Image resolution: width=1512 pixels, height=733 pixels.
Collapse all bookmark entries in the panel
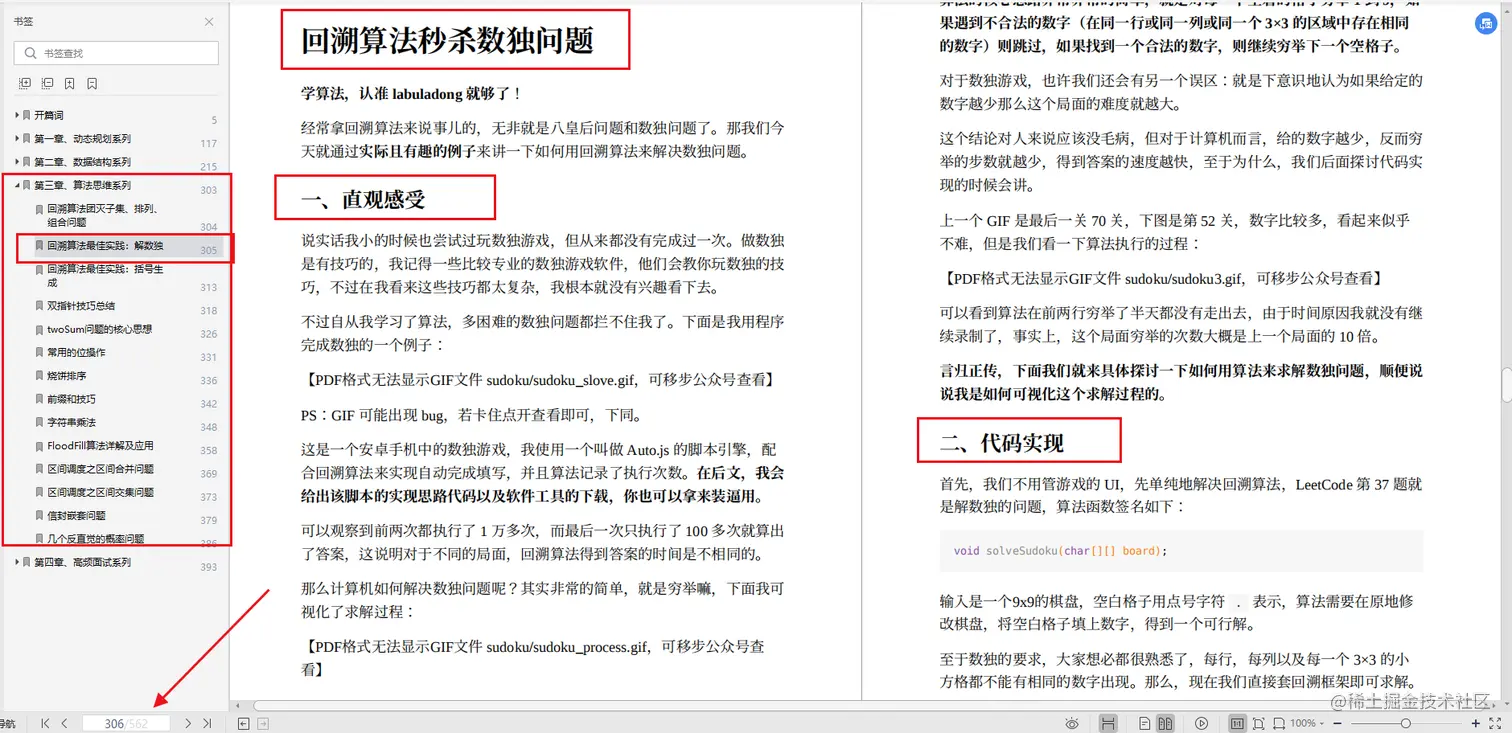47,82
